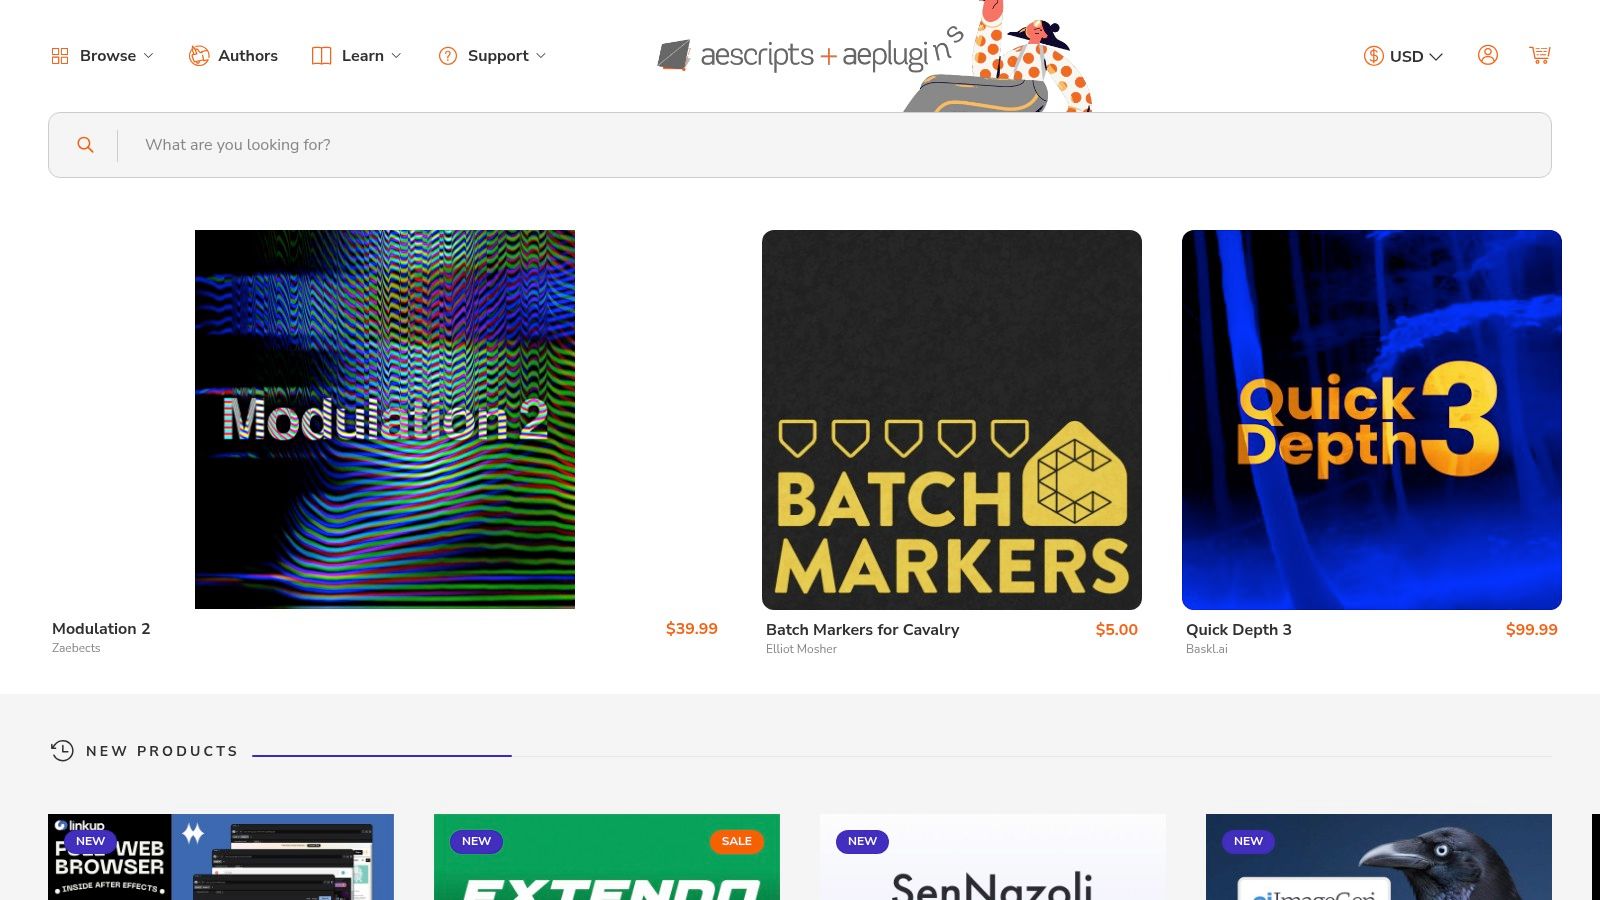Open the user account icon
The width and height of the screenshot is (1600, 900).
tap(1488, 55)
